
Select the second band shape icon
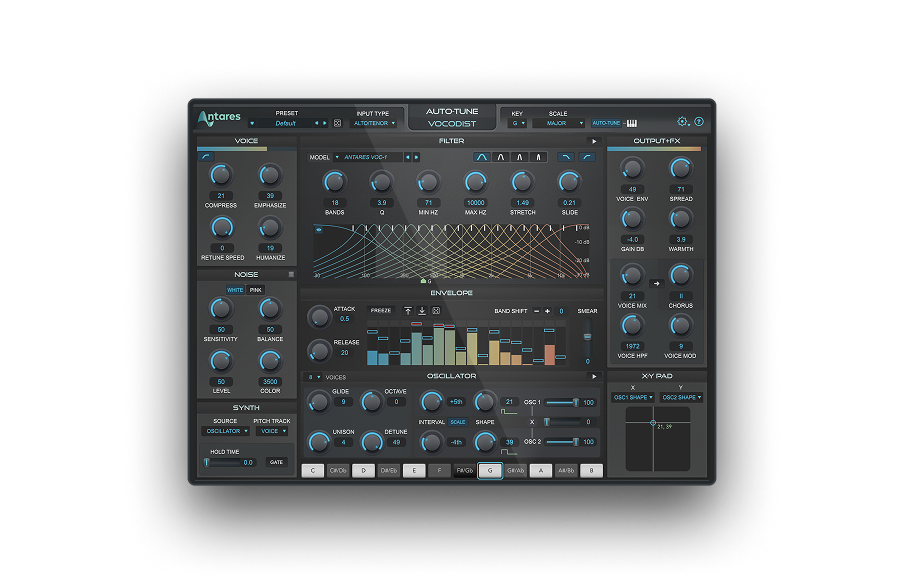coord(500,157)
